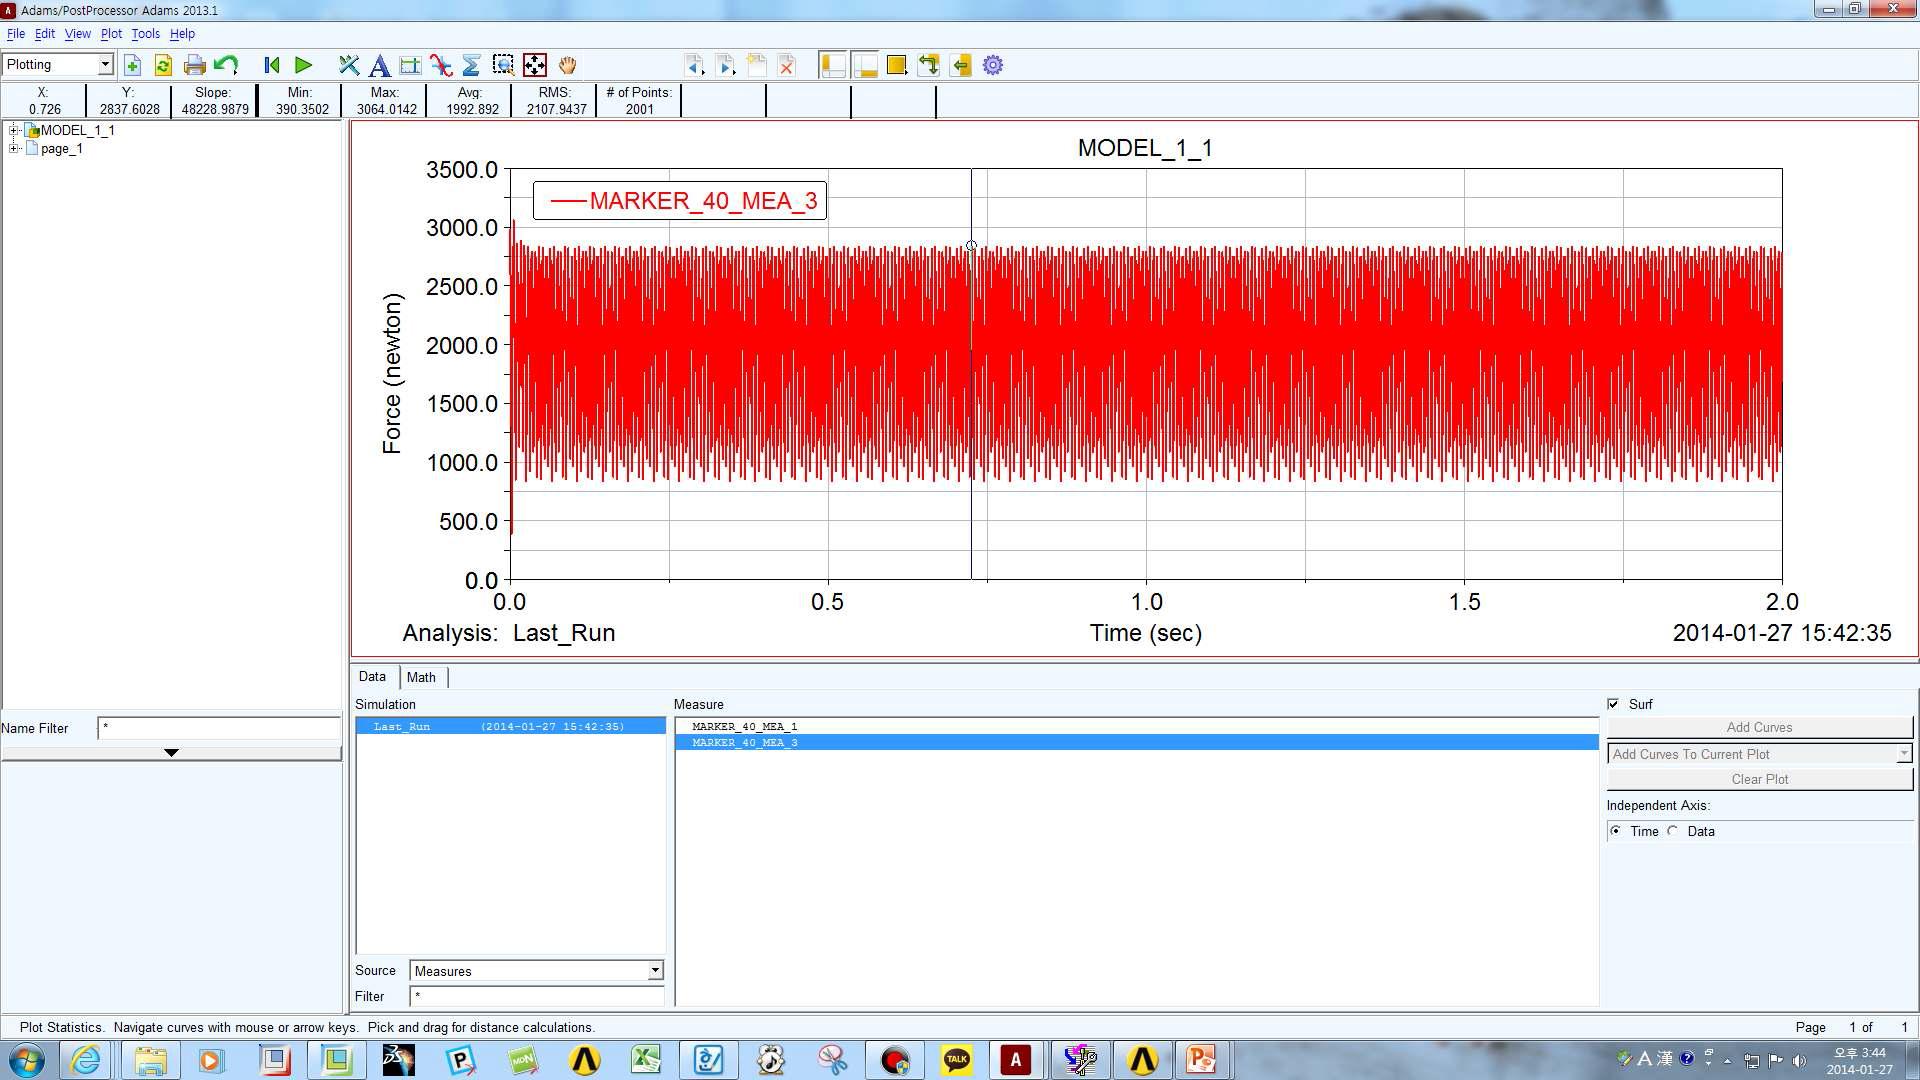This screenshot has width=1920, height=1080.
Task: Click the Force (newton) axis label
Action: click(x=391, y=374)
